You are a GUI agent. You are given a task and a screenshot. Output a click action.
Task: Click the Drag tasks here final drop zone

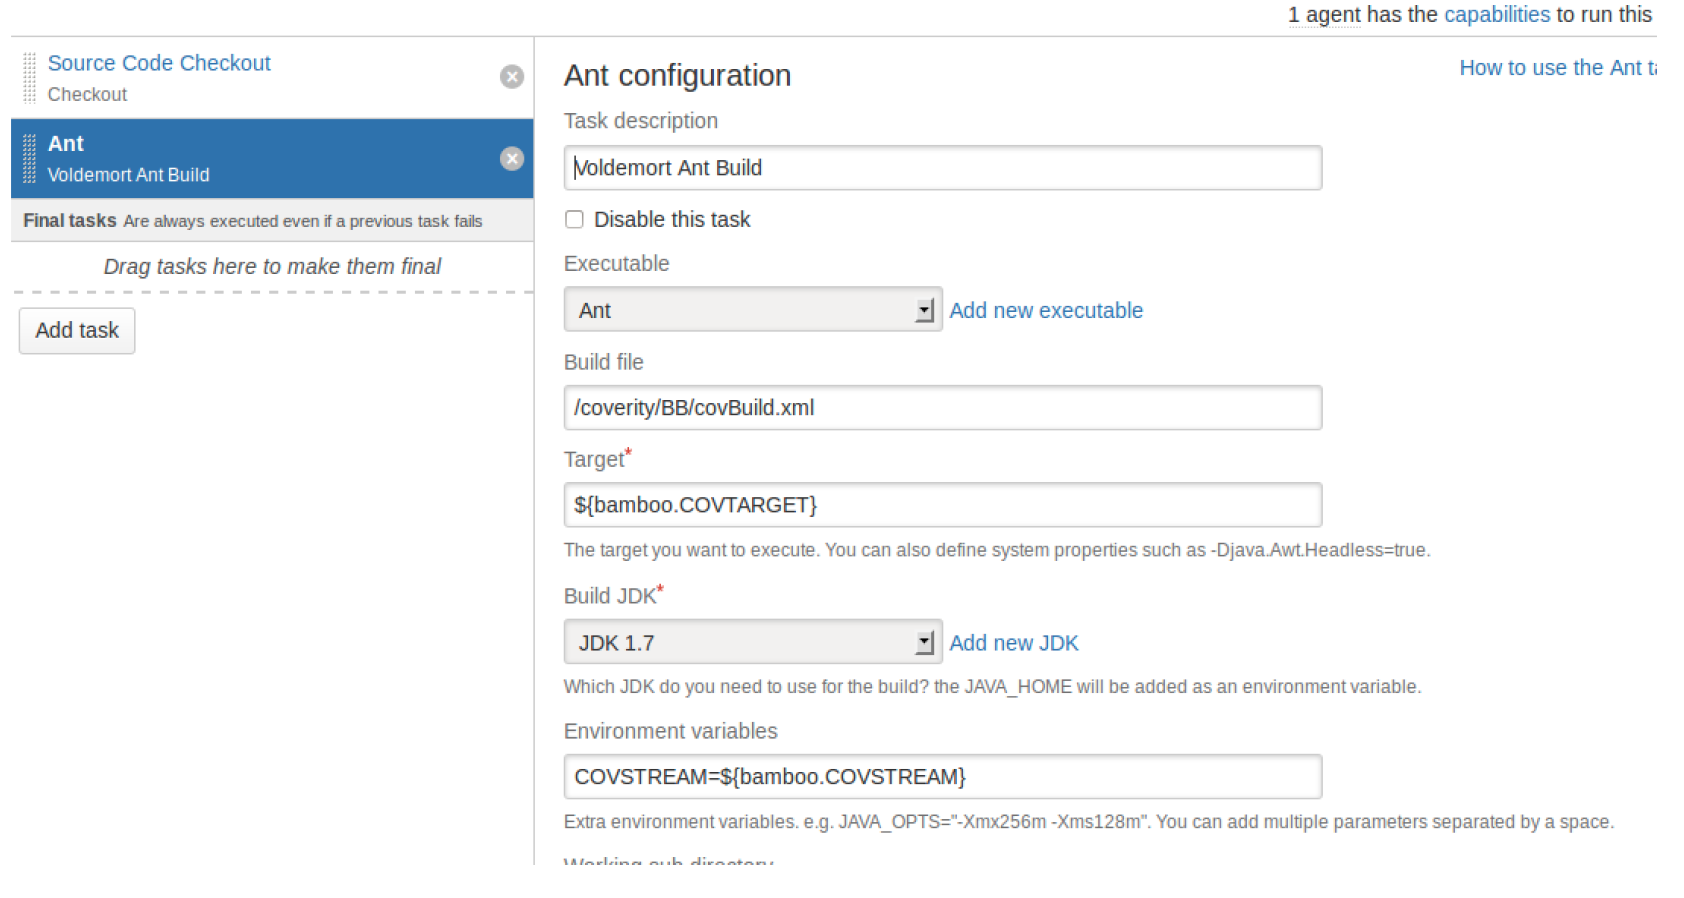pos(272,267)
